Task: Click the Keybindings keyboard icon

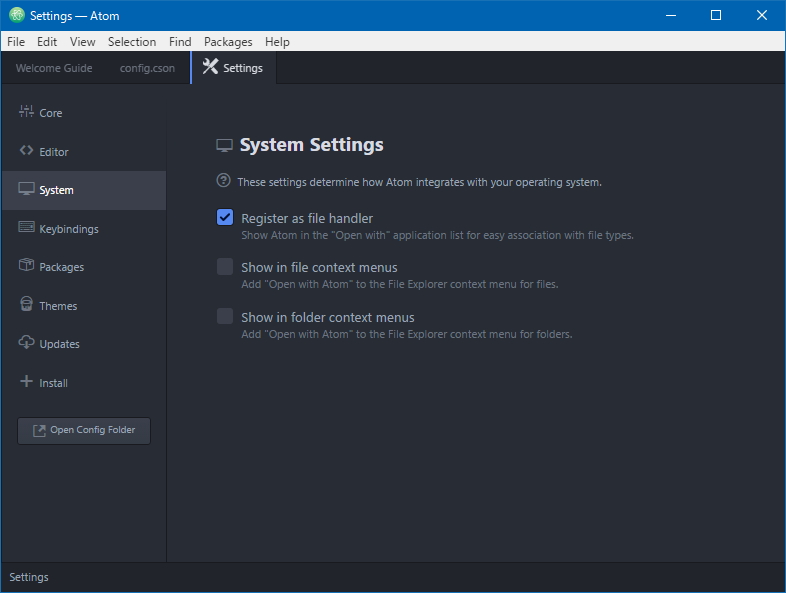Action: 26,227
